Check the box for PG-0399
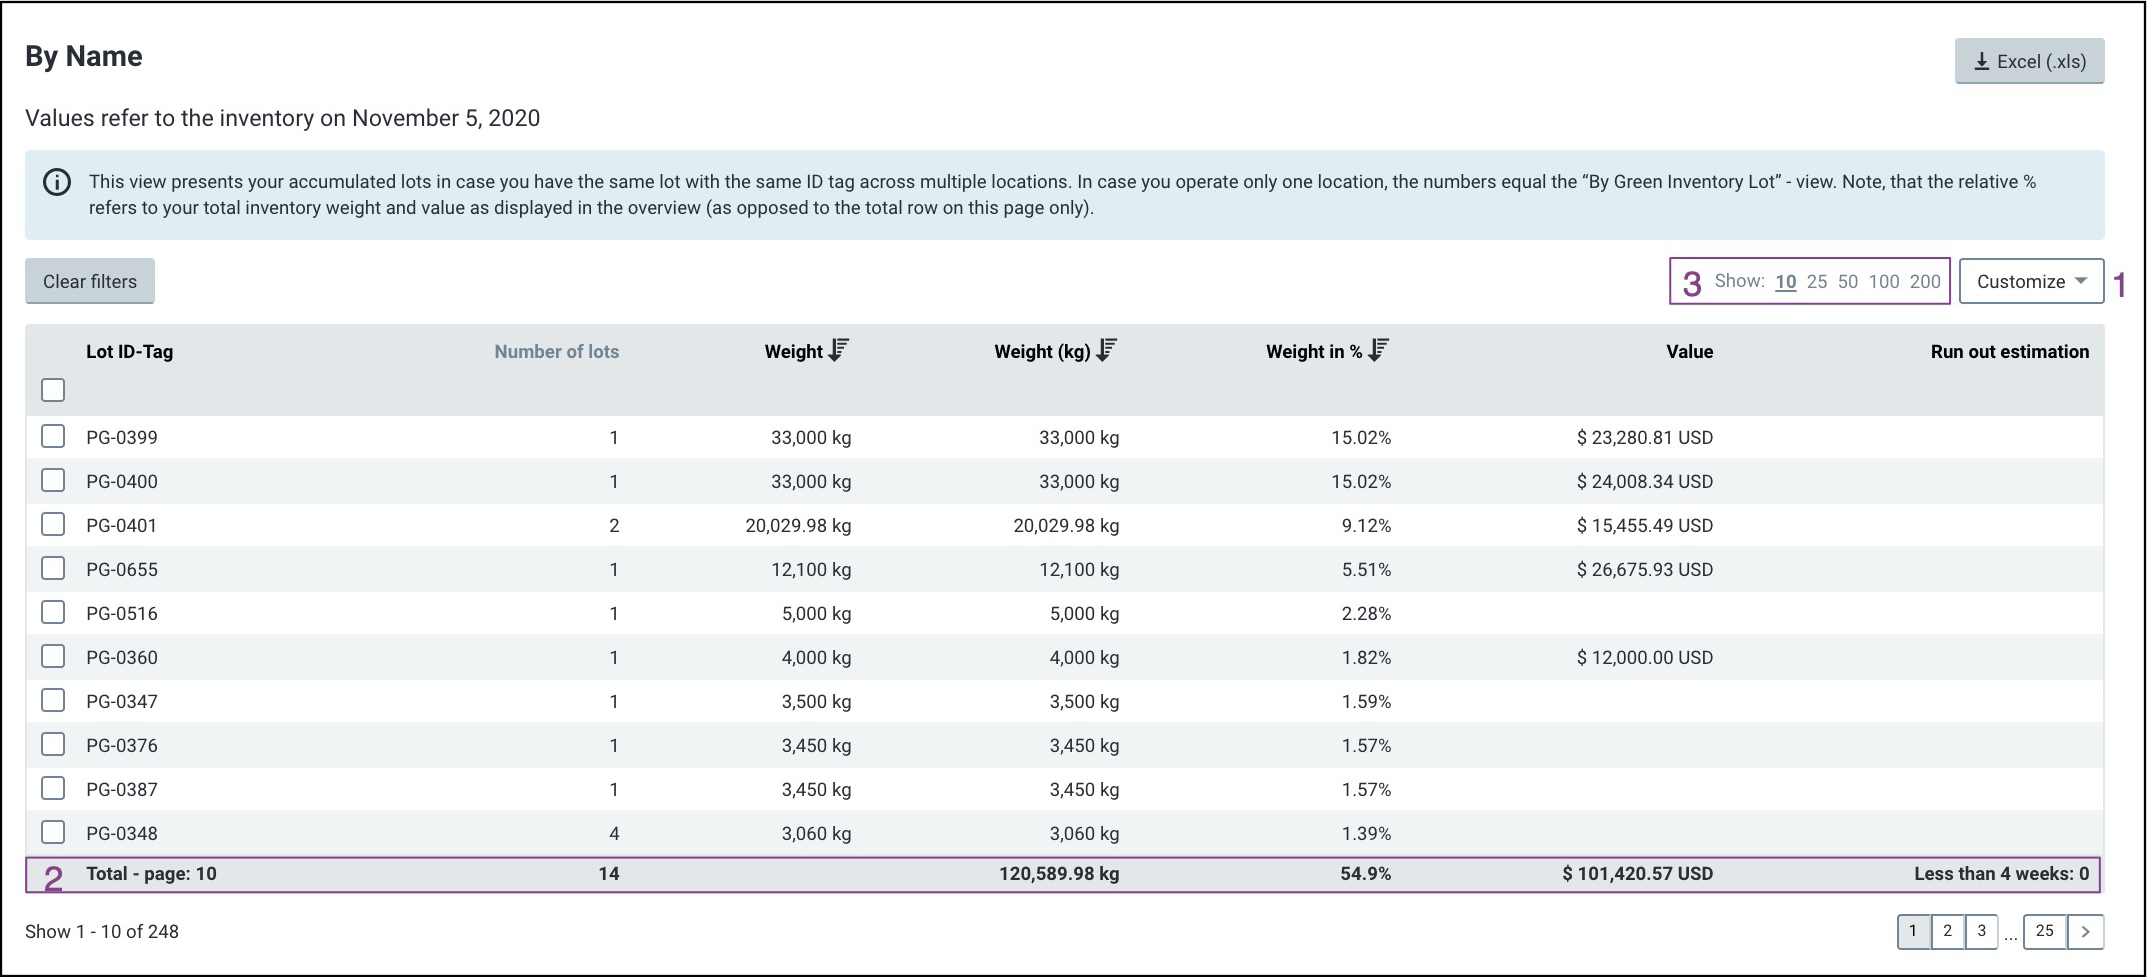This screenshot has width=2147, height=977. 53,436
